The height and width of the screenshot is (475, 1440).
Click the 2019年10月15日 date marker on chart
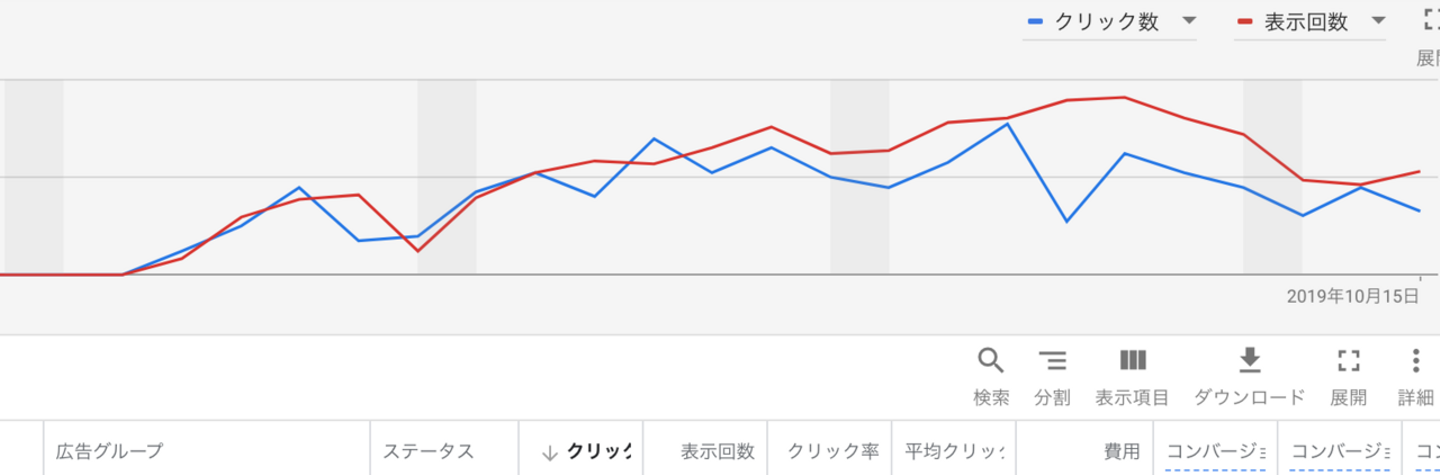(x=1352, y=295)
